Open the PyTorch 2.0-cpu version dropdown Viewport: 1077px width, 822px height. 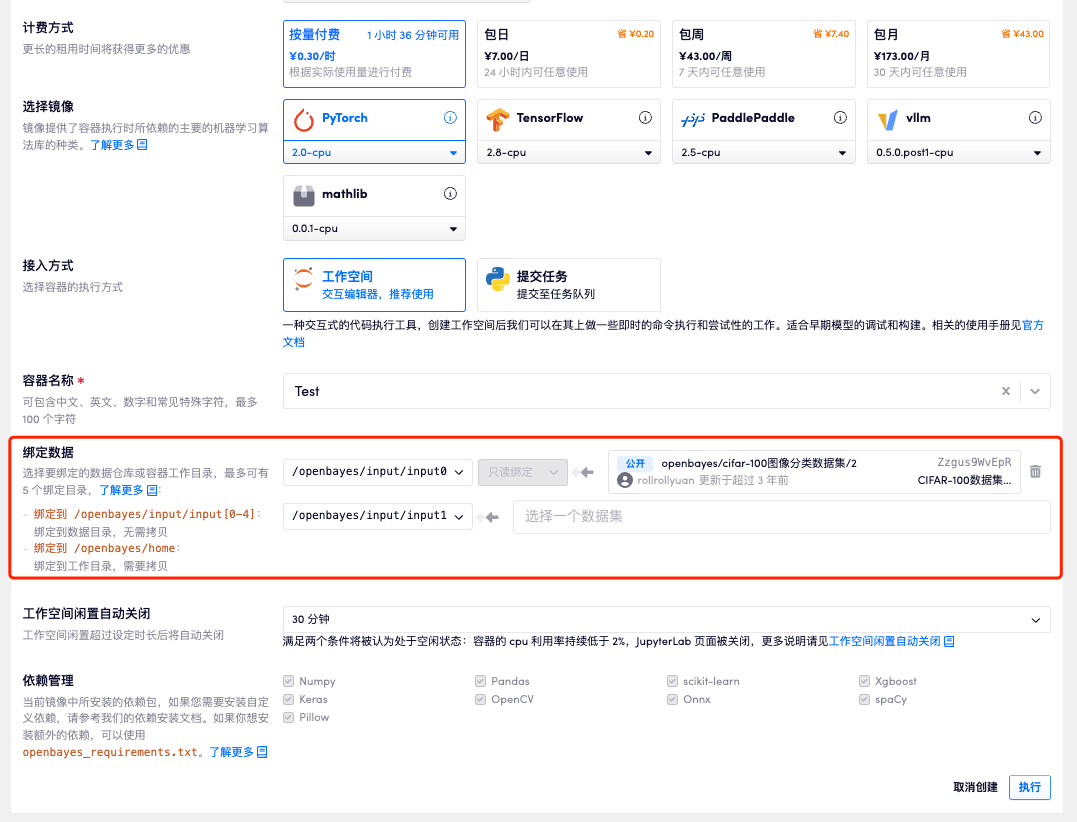[x=374, y=153]
